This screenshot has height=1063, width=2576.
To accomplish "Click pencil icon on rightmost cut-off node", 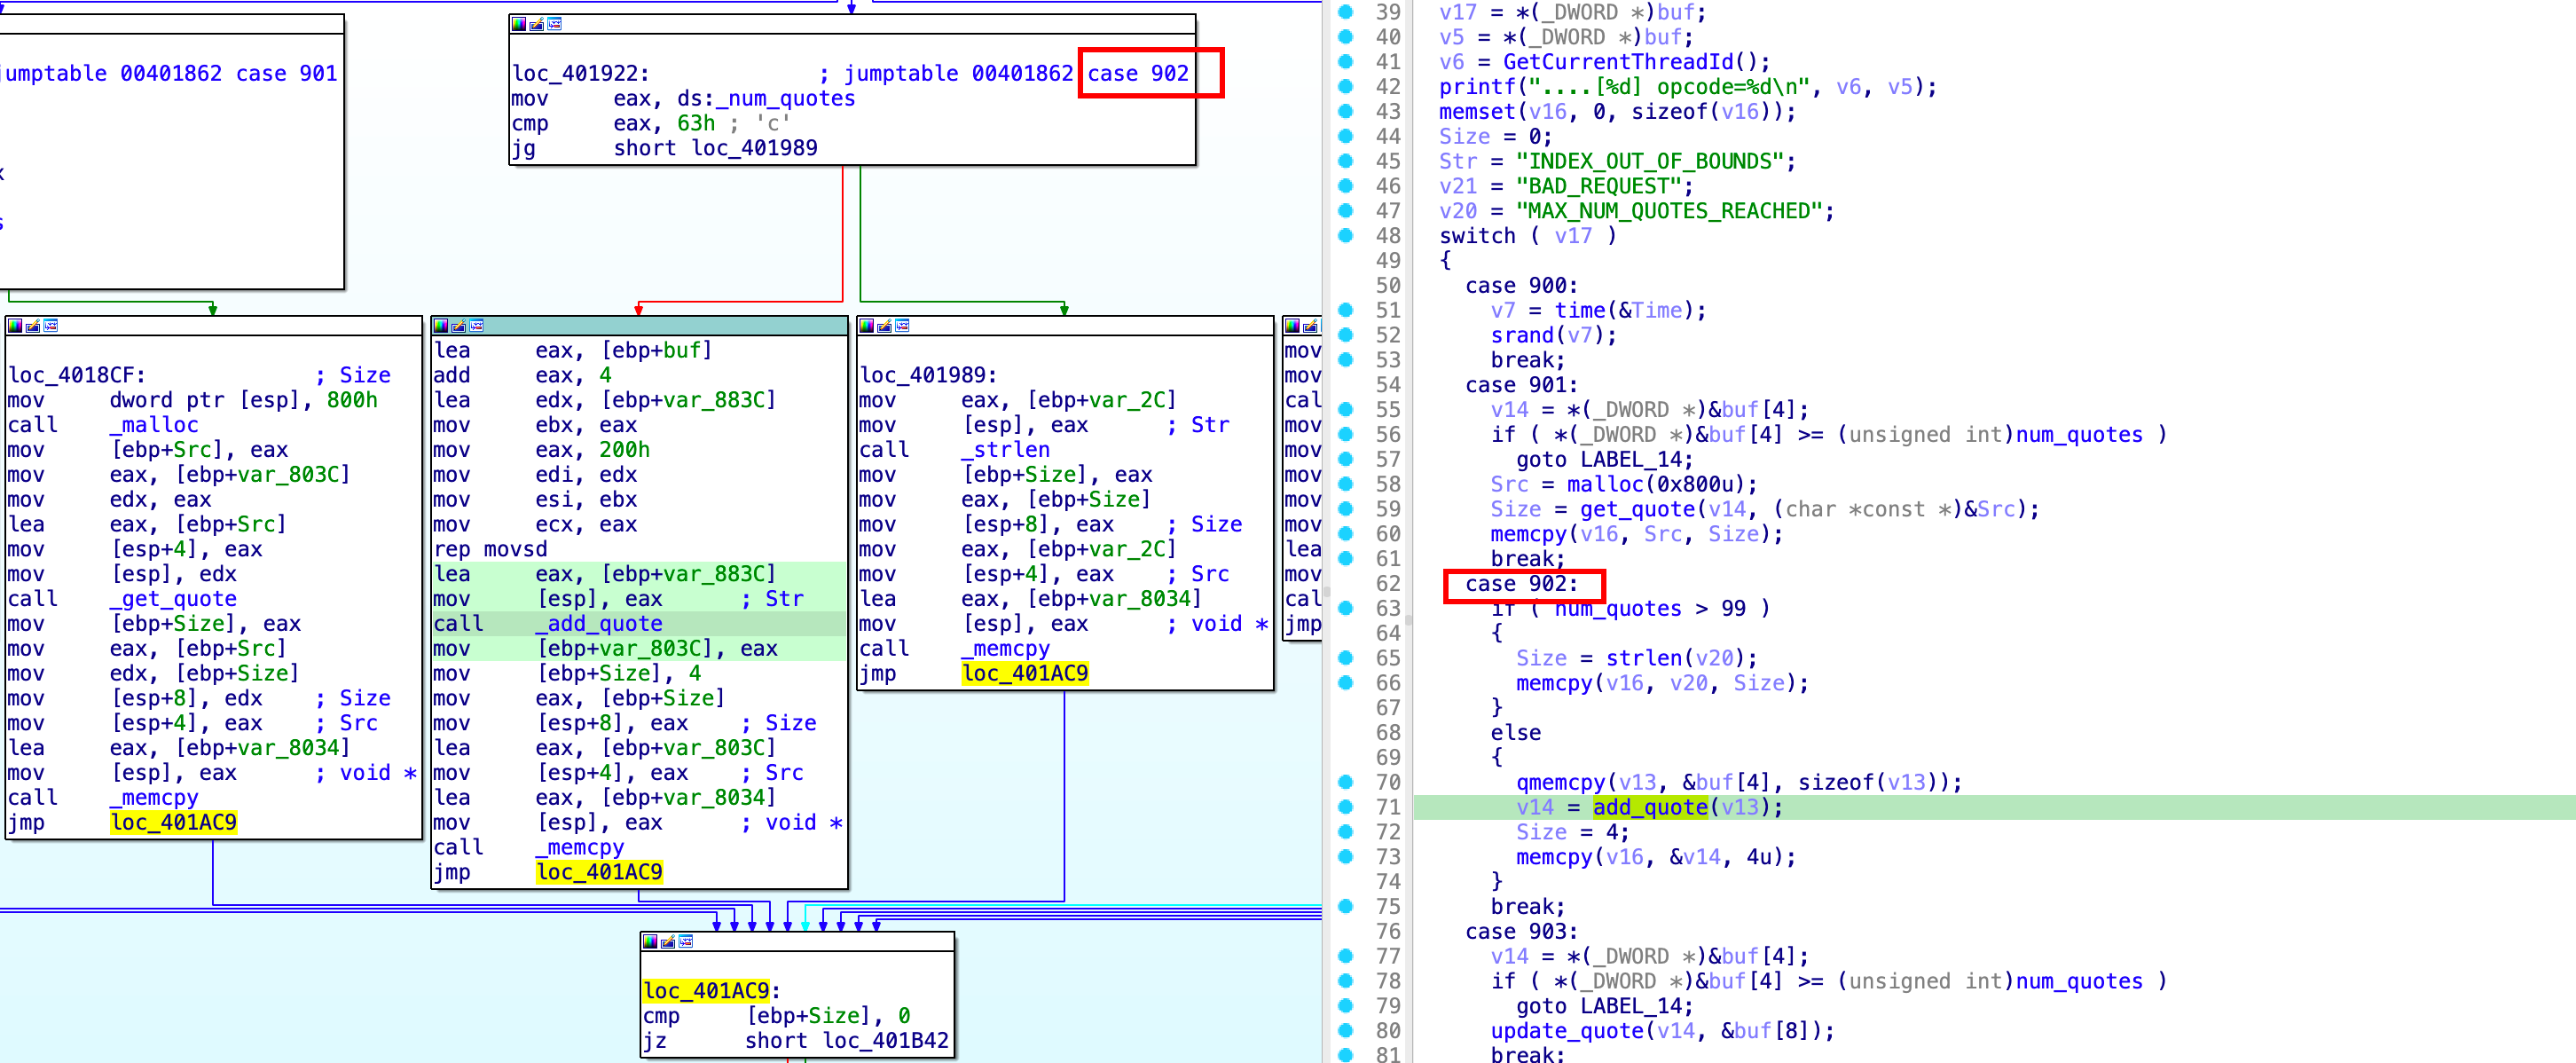I will coord(1311,326).
